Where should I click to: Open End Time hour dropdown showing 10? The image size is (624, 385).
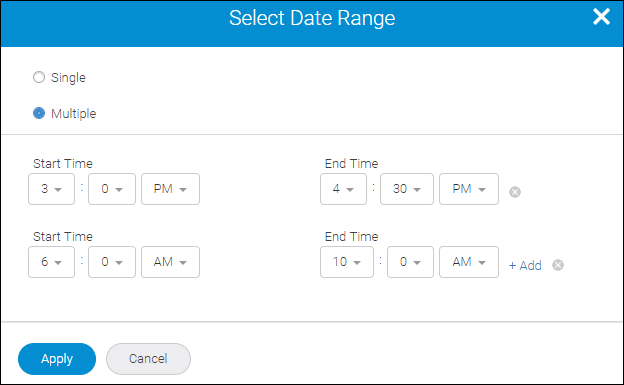click(347, 262)
